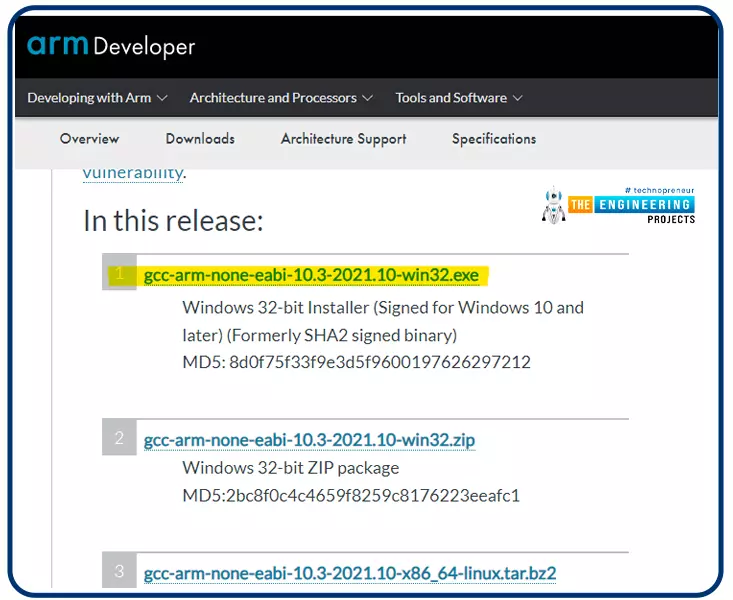Expand the Tools and Software chevron
Screen dimensions: 733x600
click(x=517, y=98)
